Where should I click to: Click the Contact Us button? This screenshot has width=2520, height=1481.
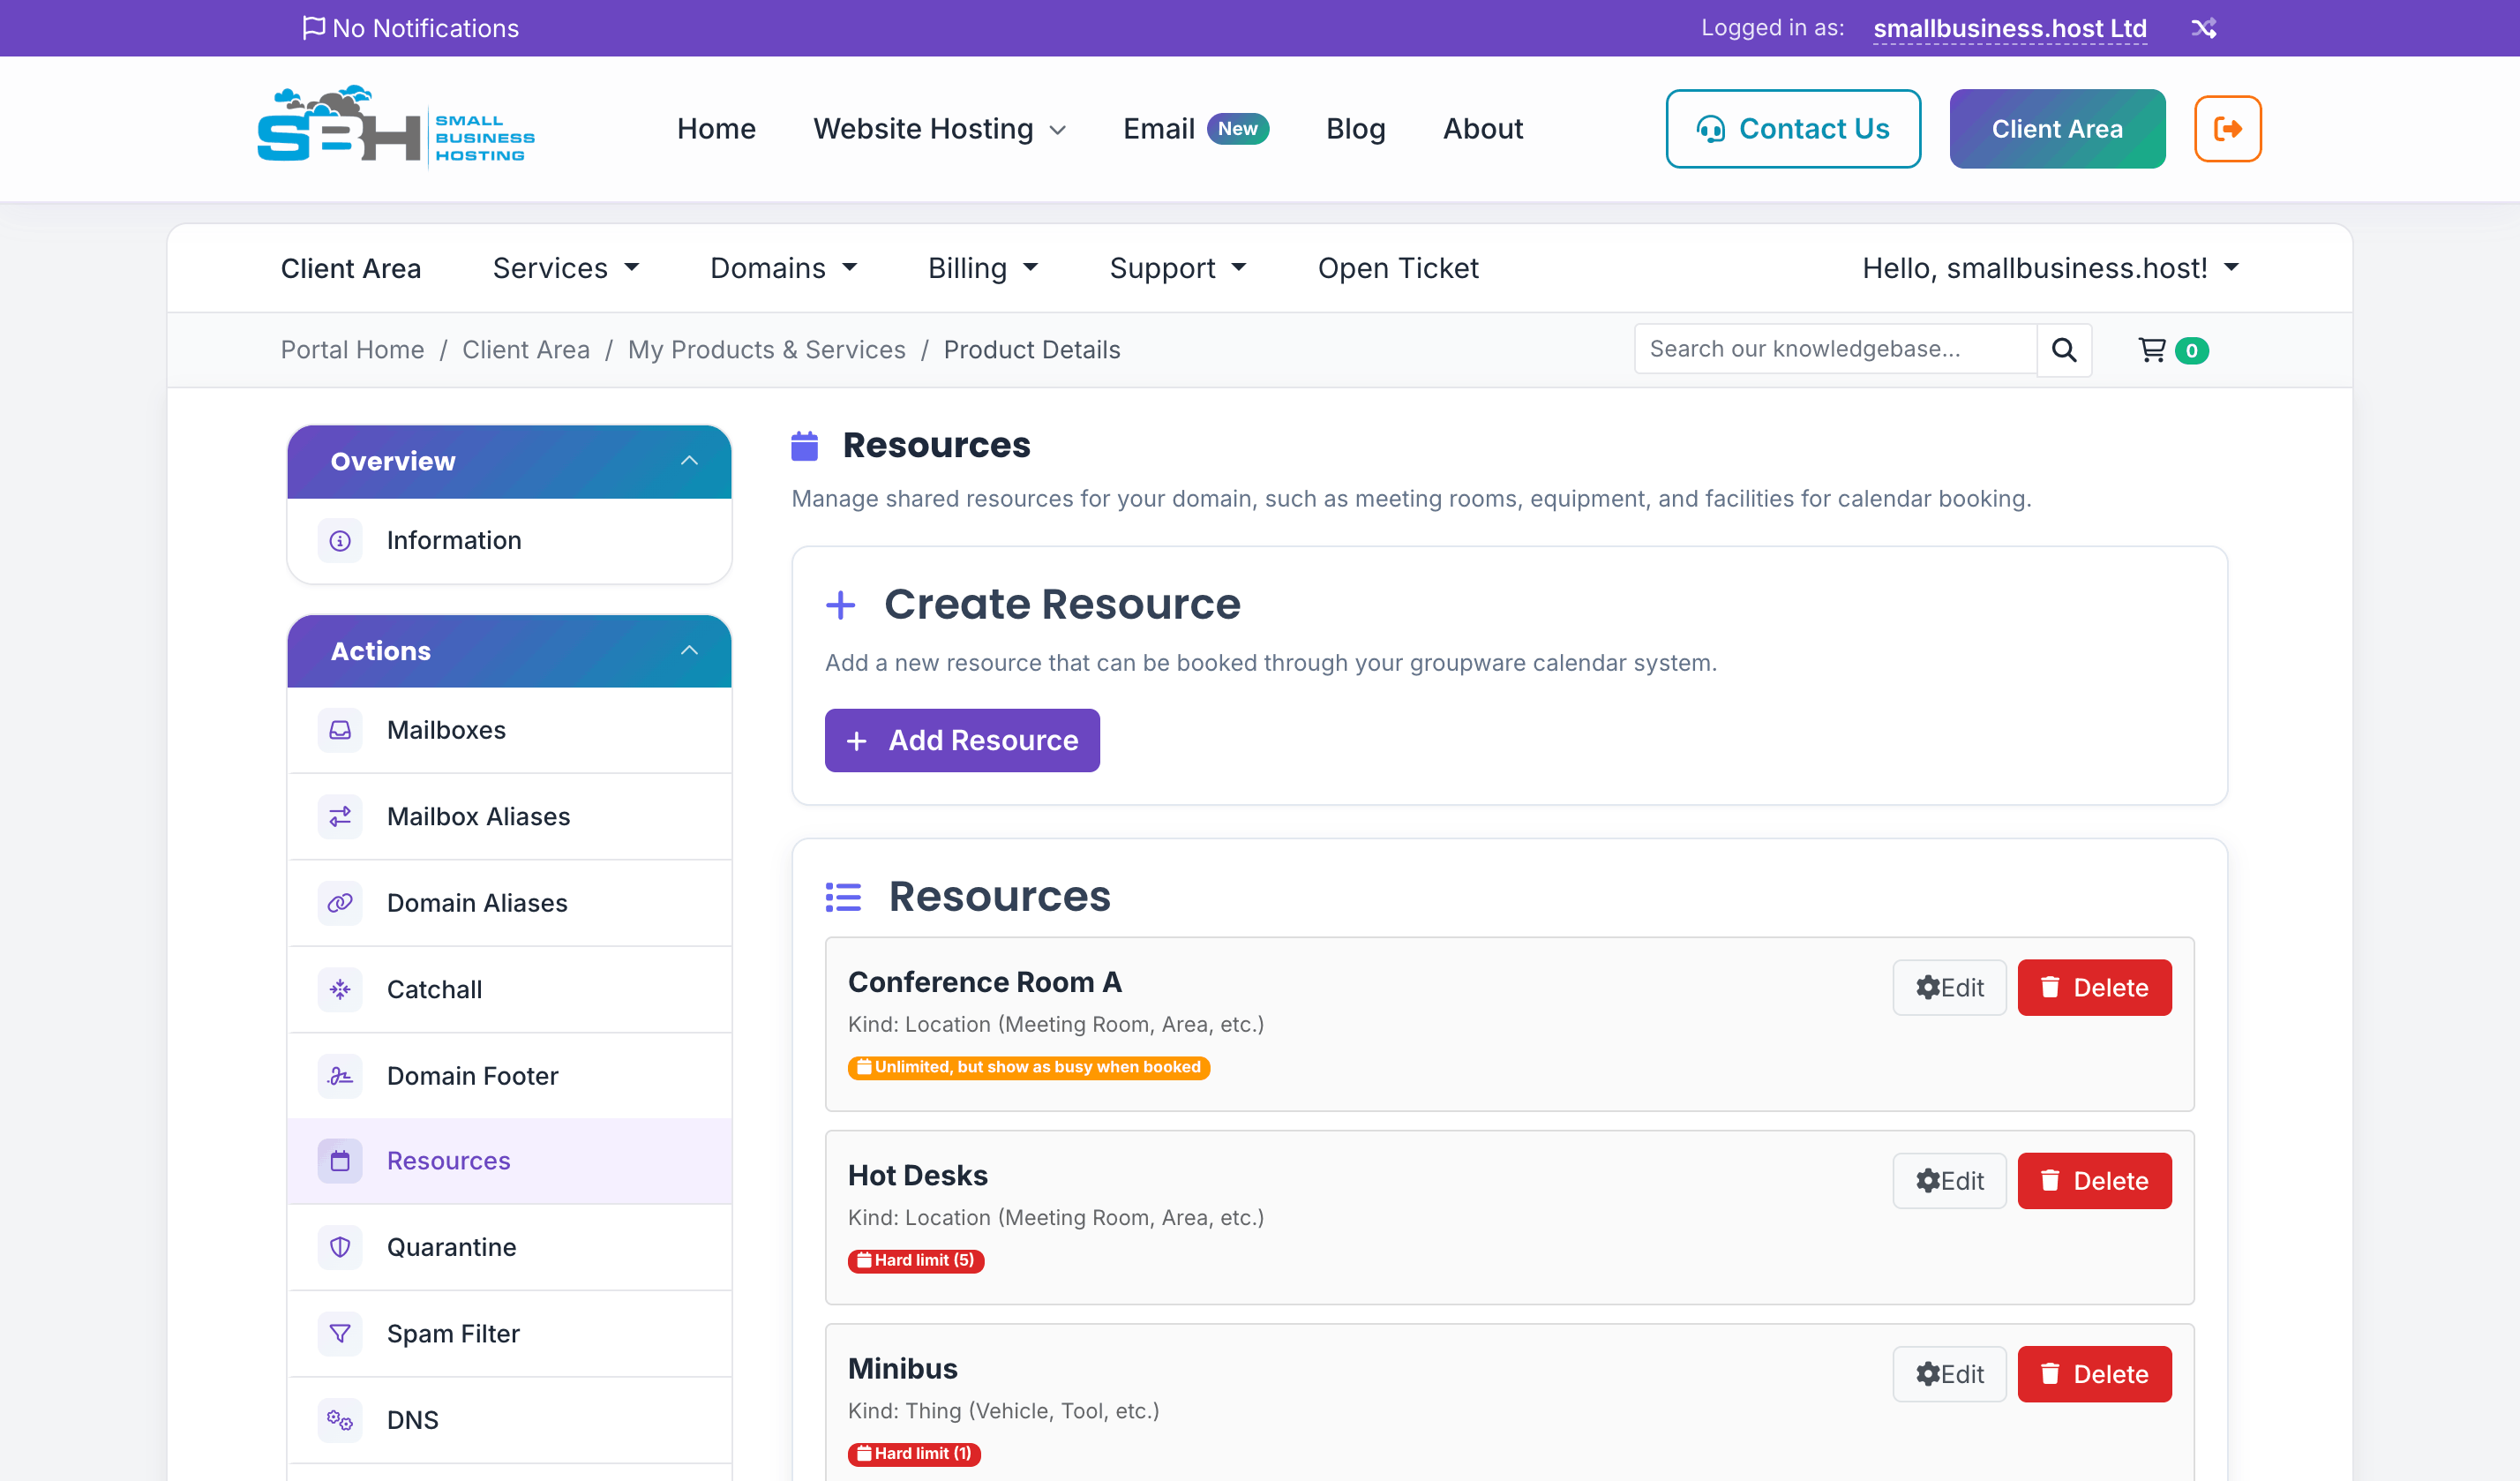[x=1793, y=129]
